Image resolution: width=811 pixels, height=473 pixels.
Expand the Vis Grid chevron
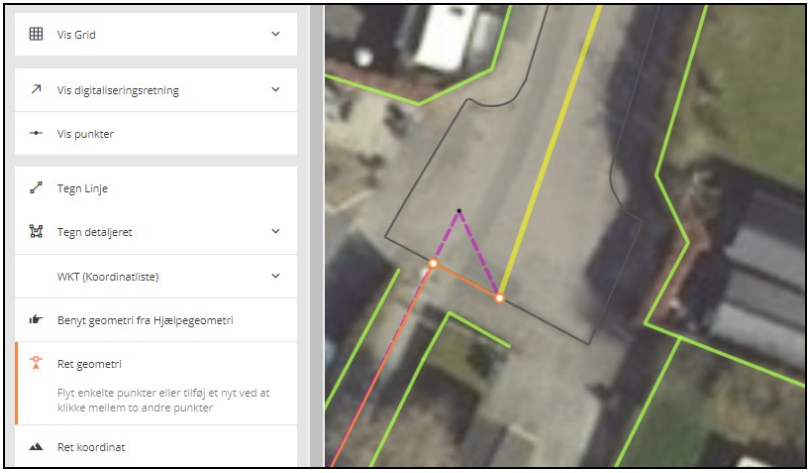click(x=276, y=34)
